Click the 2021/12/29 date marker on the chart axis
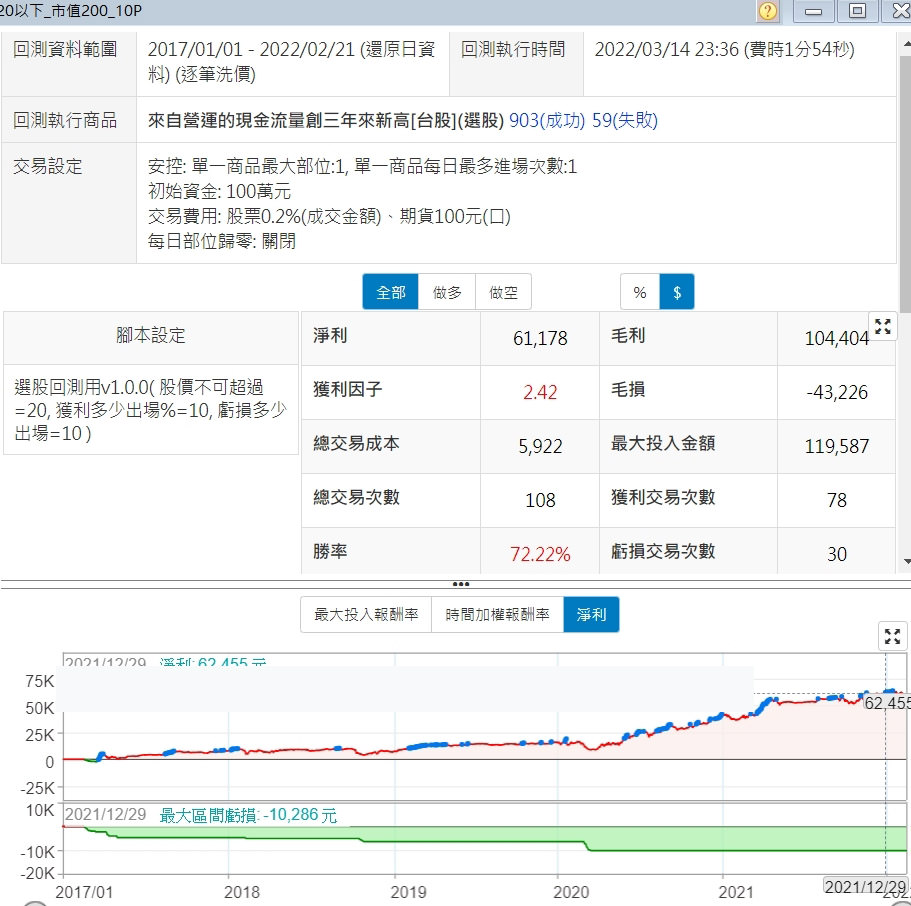Image resolution: width=911 pixels, height=906 pixels. (x=865, y=887)
